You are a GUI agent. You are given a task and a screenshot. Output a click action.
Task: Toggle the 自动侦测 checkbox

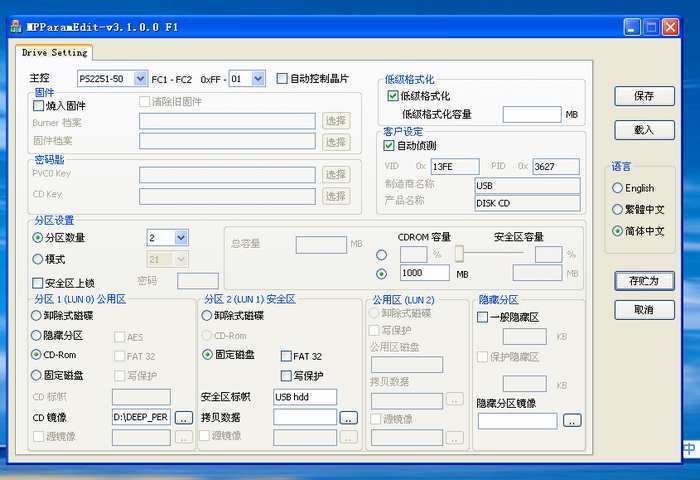click(389, 146)
